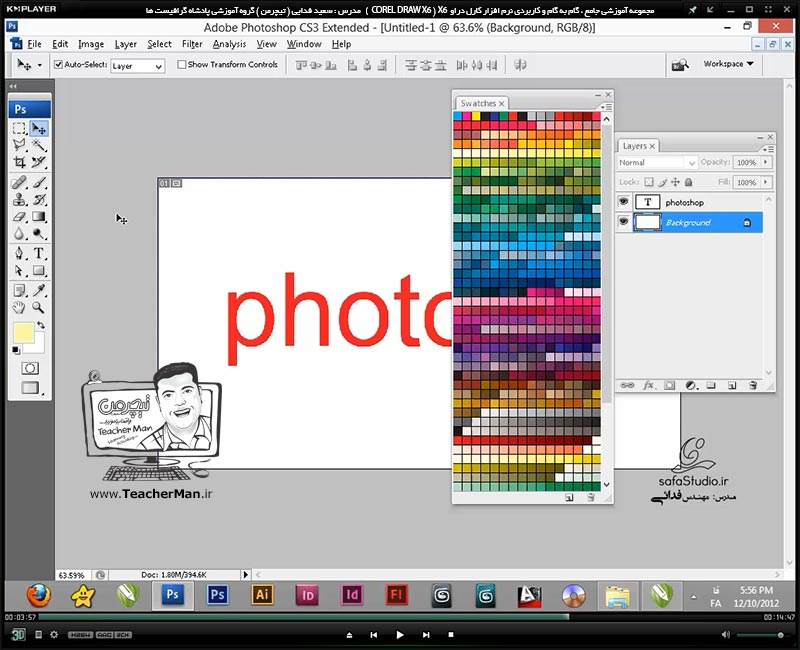Viewport: 800px width, 650px height.
Task: Select the Blur tool
Action: (x=19, y=234)
